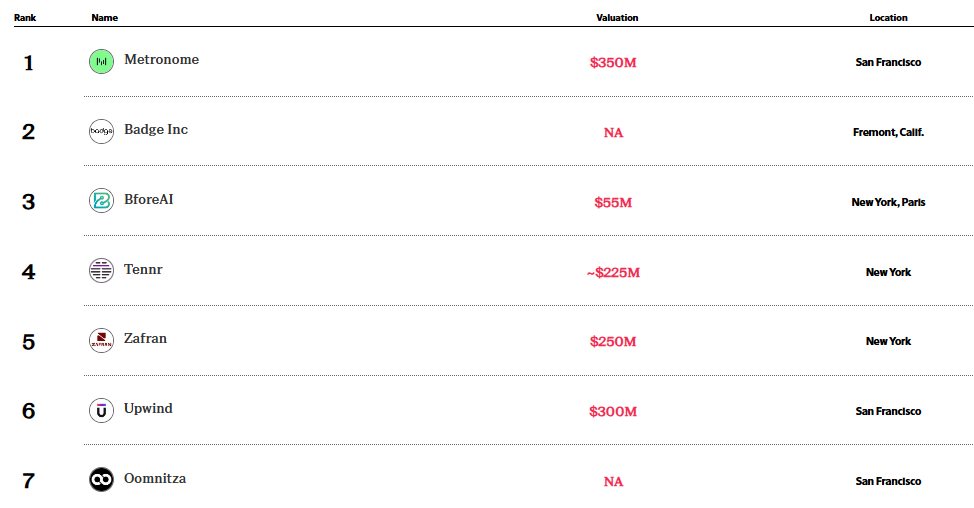The width and height of the screenshot is (974, 508).
Task: Sort by the Name column header
Action: (x=103, y=18)
